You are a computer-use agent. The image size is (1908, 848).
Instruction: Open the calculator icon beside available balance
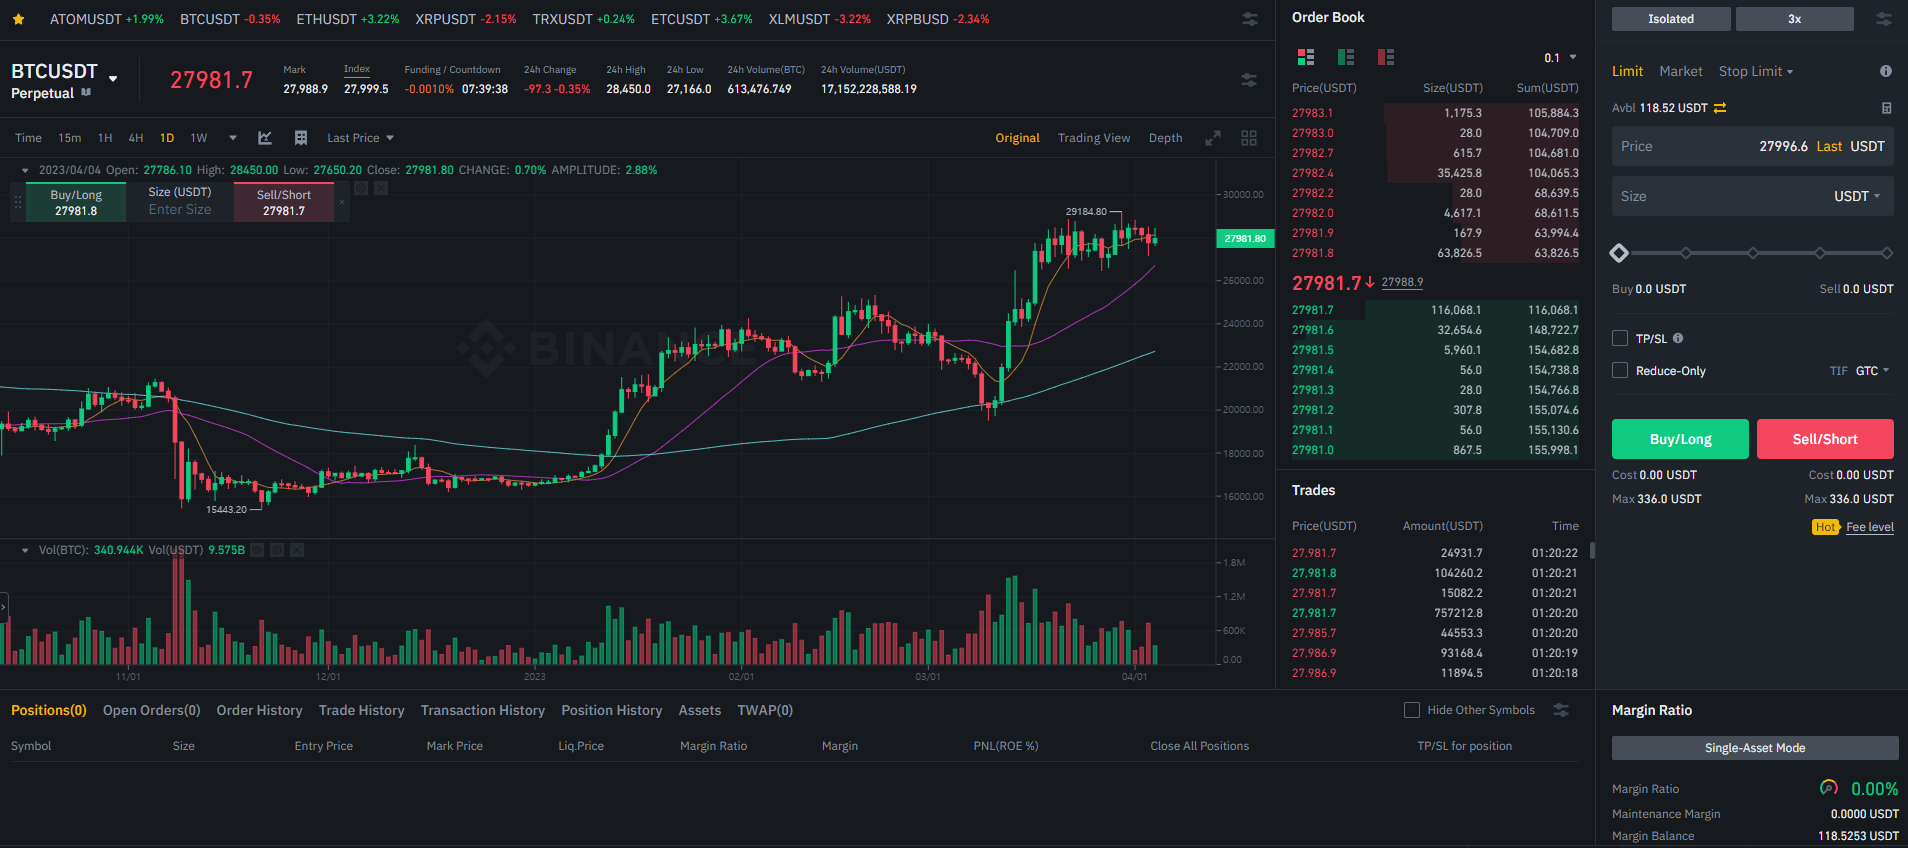point(1886,108)
